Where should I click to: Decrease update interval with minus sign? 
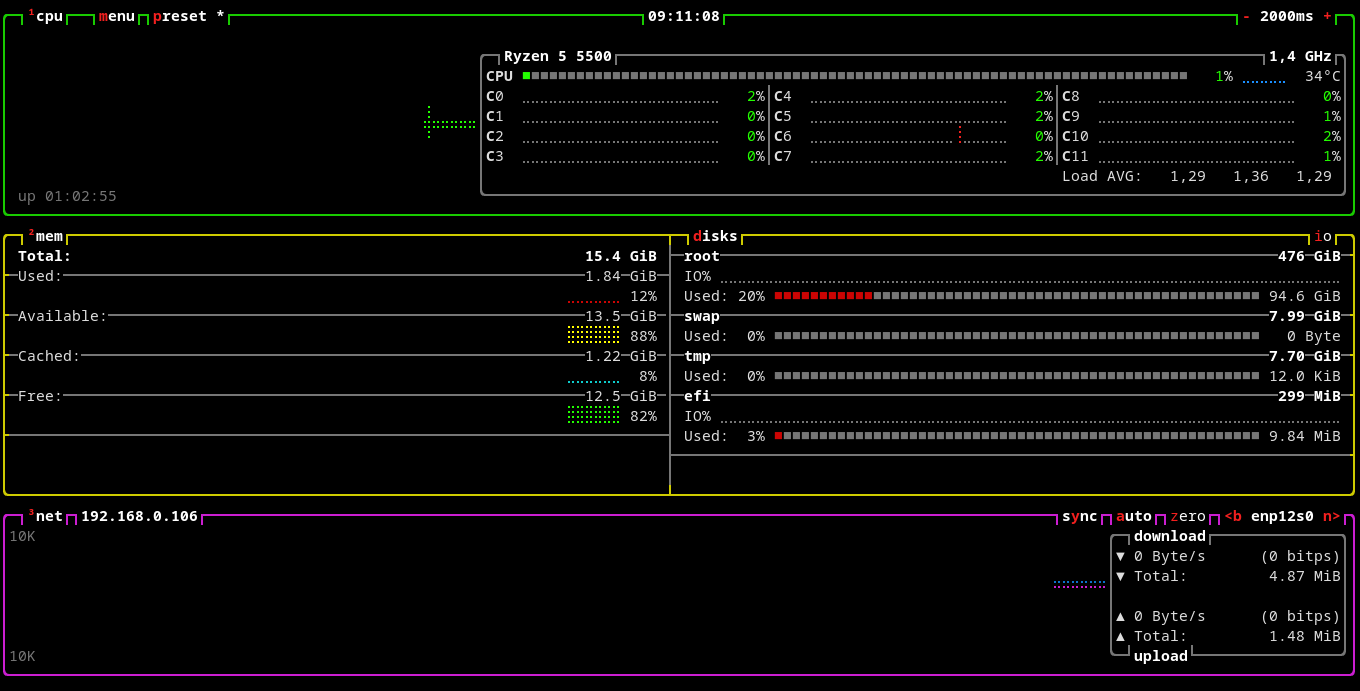point(1246,16)
